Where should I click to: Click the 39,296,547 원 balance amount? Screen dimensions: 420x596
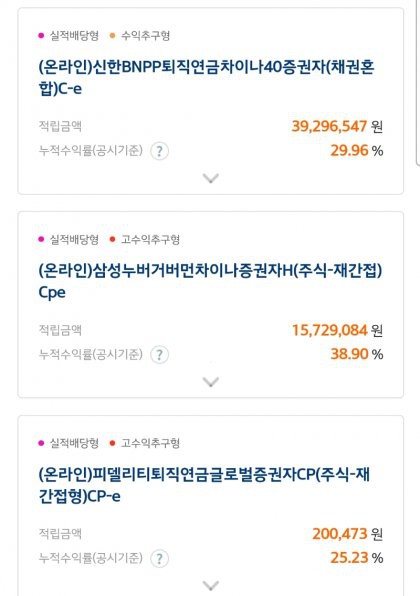click(337, 127)
